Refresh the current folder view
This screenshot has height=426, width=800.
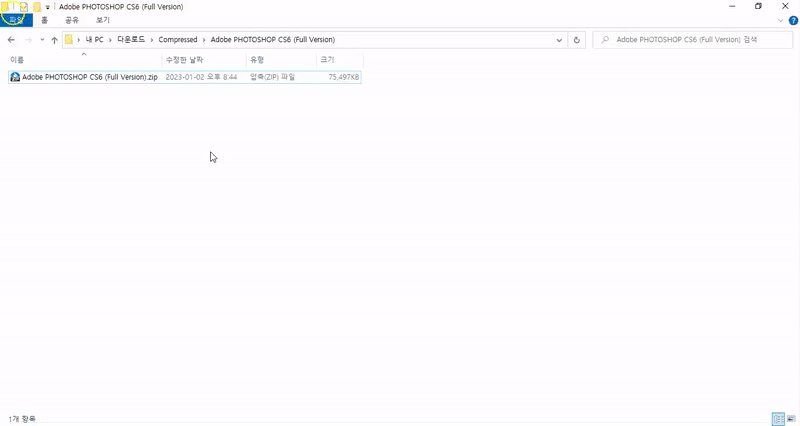pyautogui.click(x=577, y=40)
